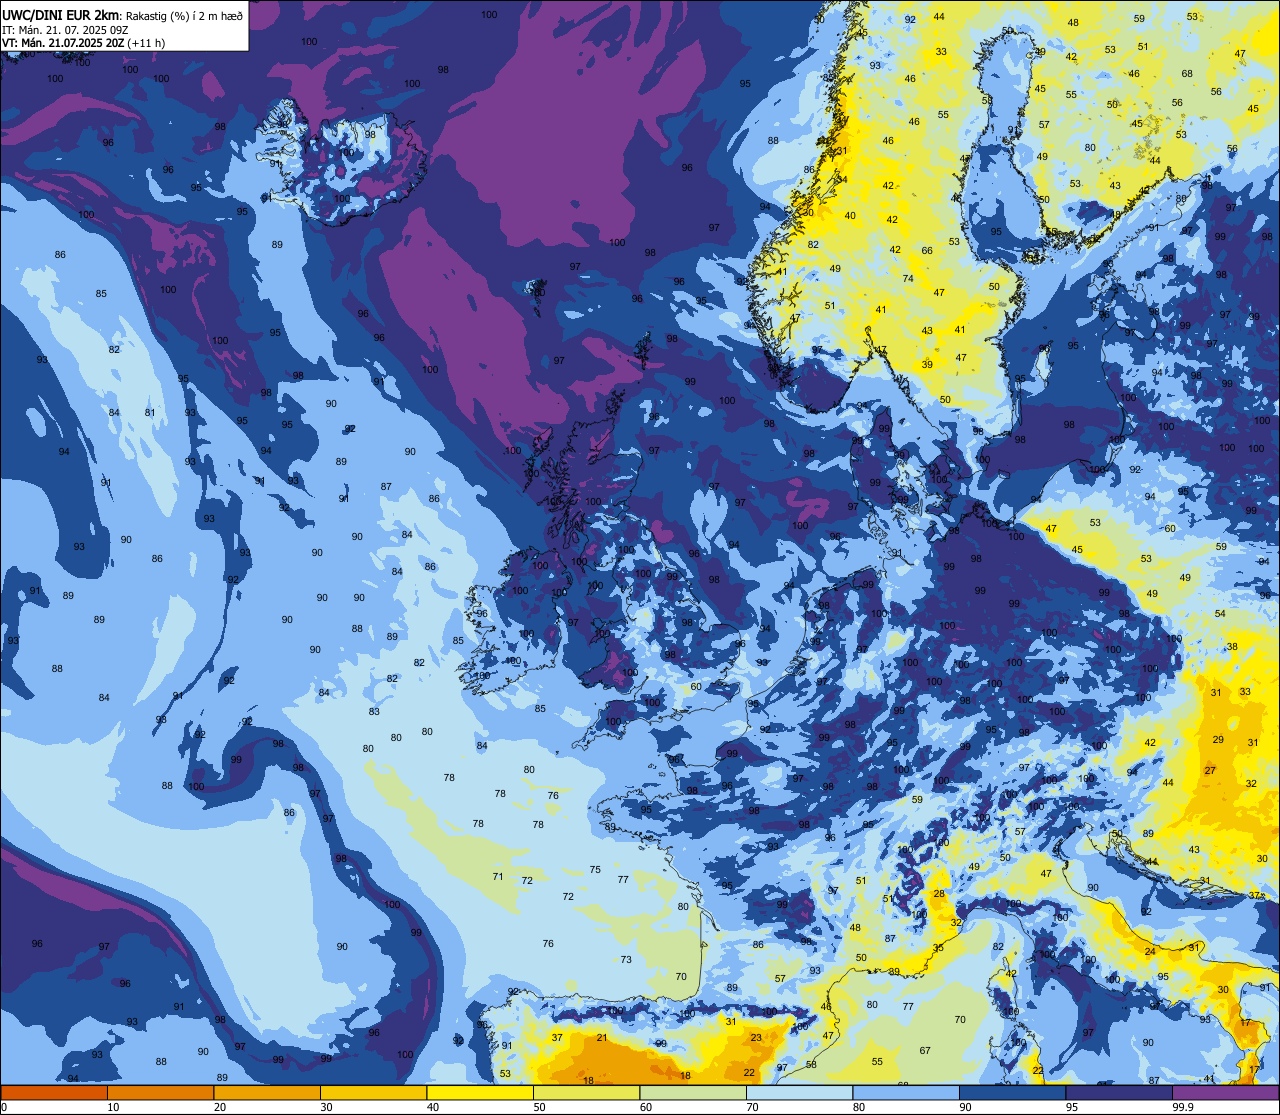Click the legend tick label 40
This screenshot has height=1115, width=1280.
(x=433, y=1107)
